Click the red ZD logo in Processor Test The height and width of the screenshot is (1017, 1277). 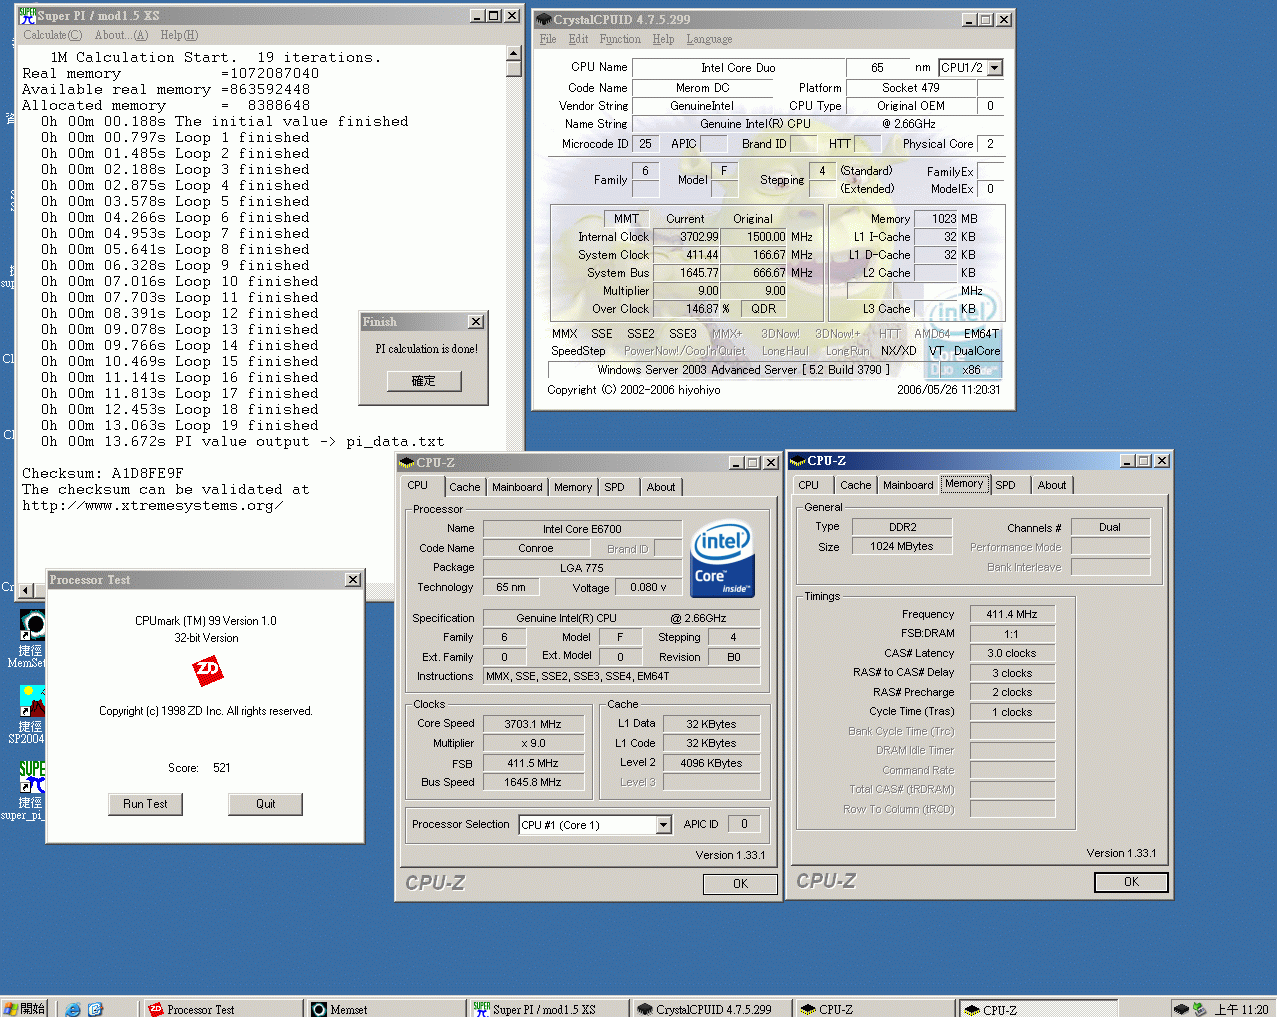207,670
